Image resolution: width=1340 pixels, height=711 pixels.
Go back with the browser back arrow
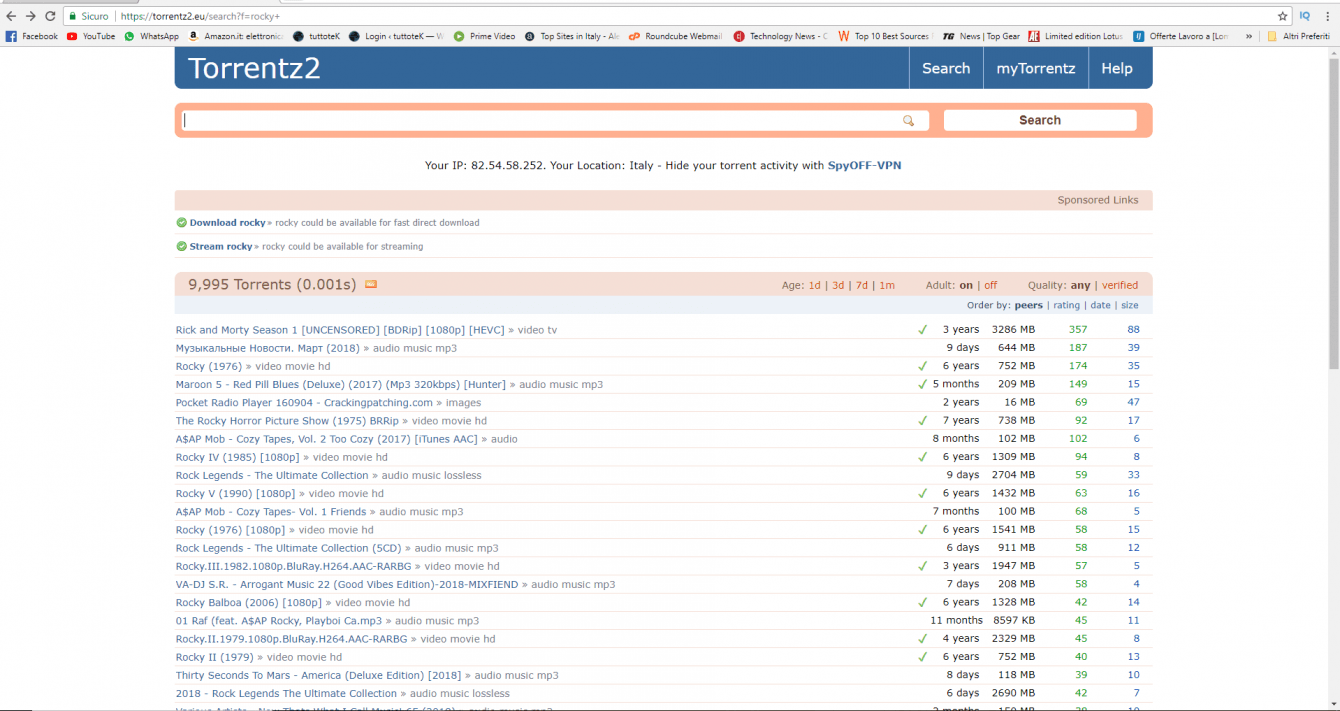pos(11,16)
